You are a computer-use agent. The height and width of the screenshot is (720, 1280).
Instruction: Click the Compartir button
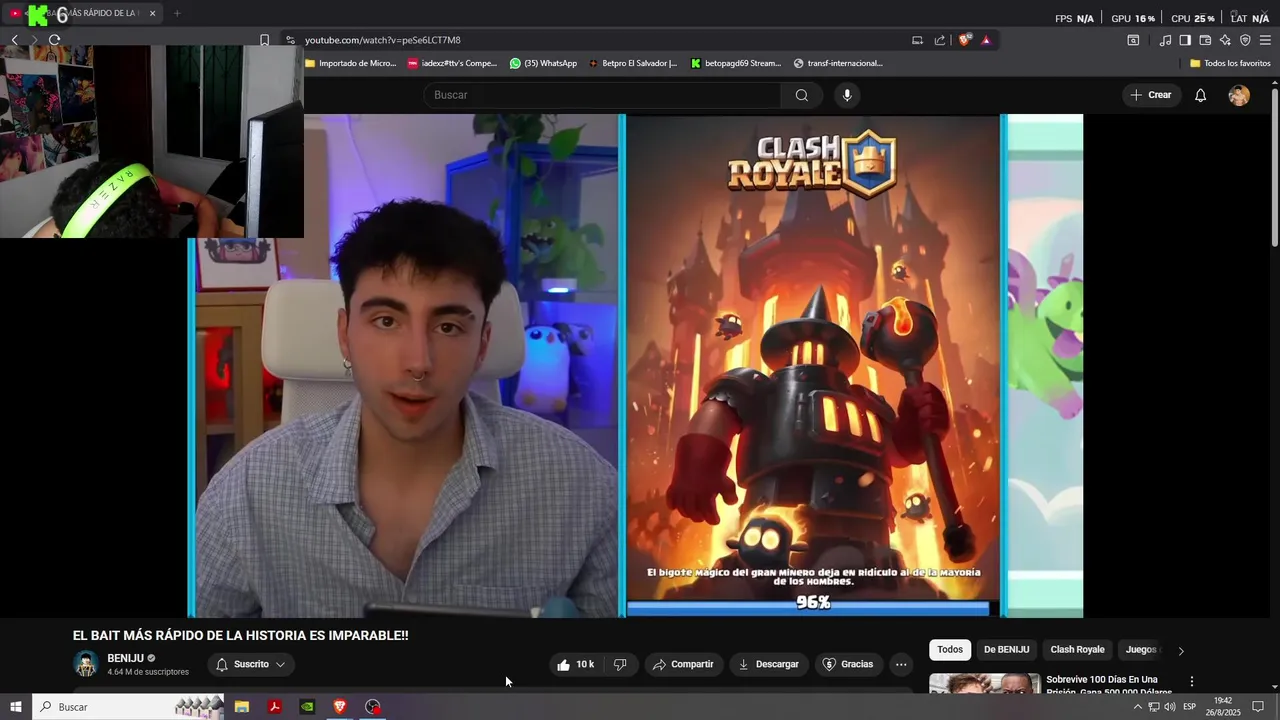(x=683, y=664)
